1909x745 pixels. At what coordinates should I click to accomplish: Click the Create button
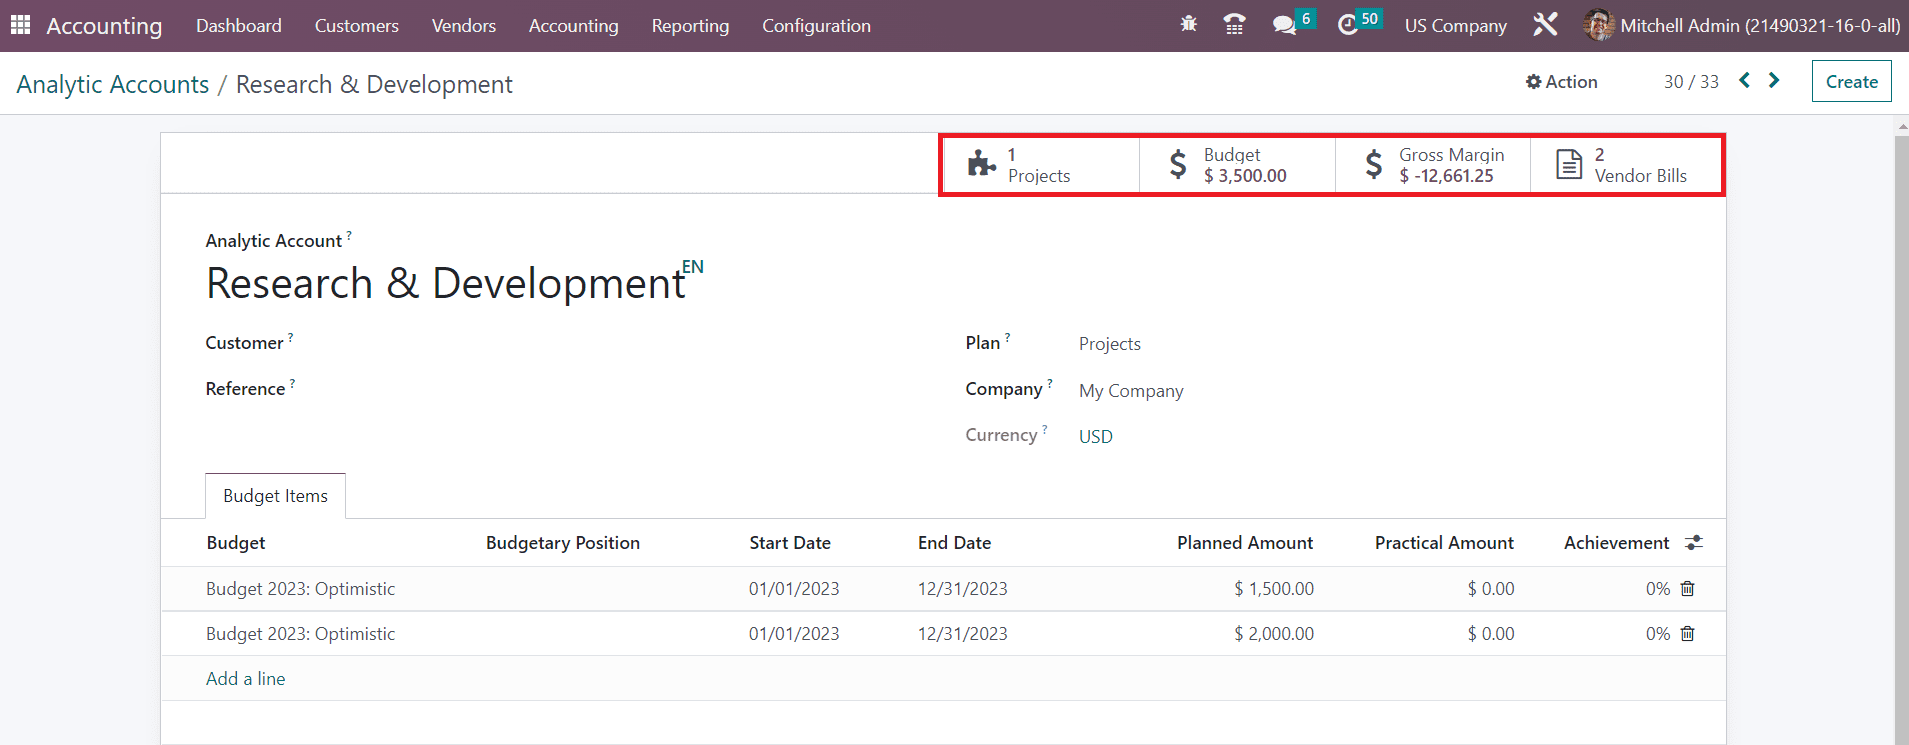1851,82
